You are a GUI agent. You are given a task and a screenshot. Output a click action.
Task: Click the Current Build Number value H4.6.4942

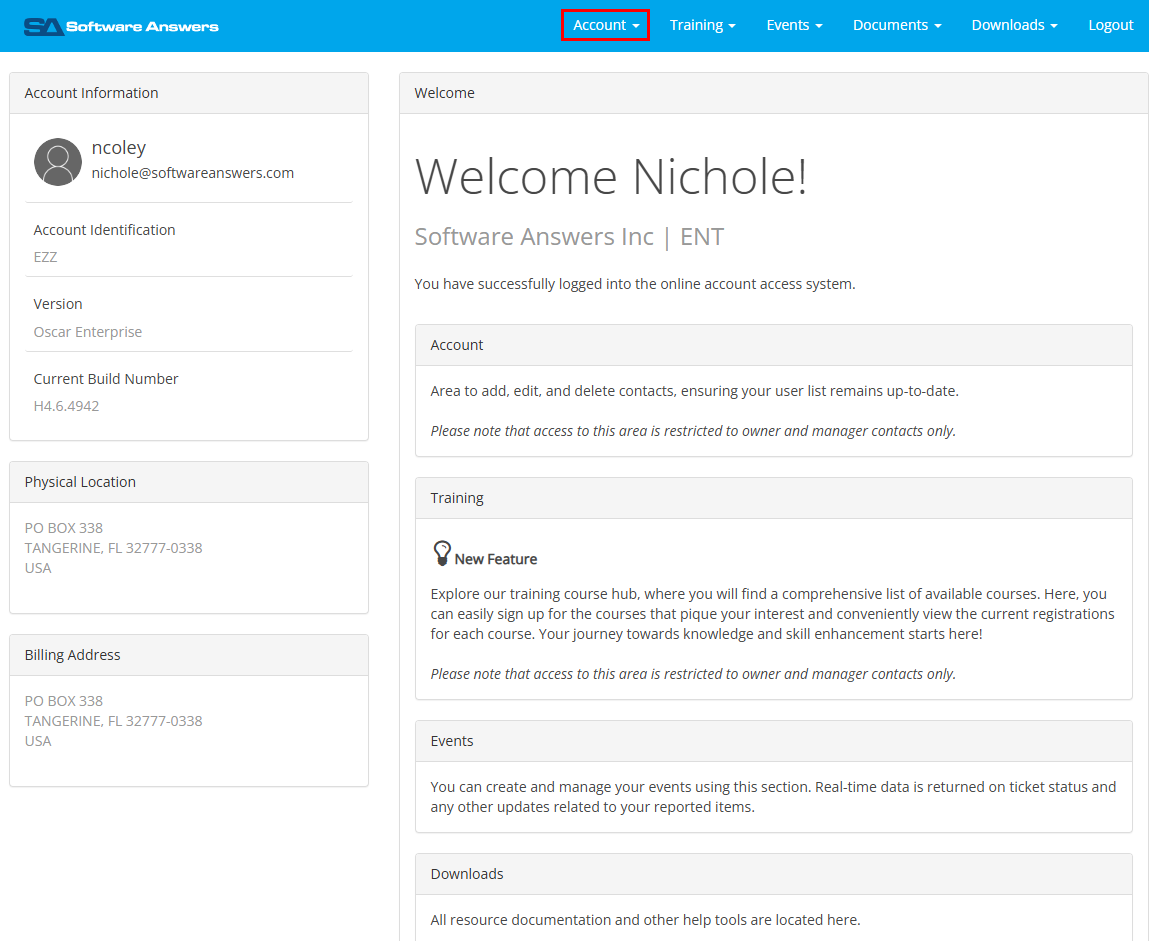(66, 406)
